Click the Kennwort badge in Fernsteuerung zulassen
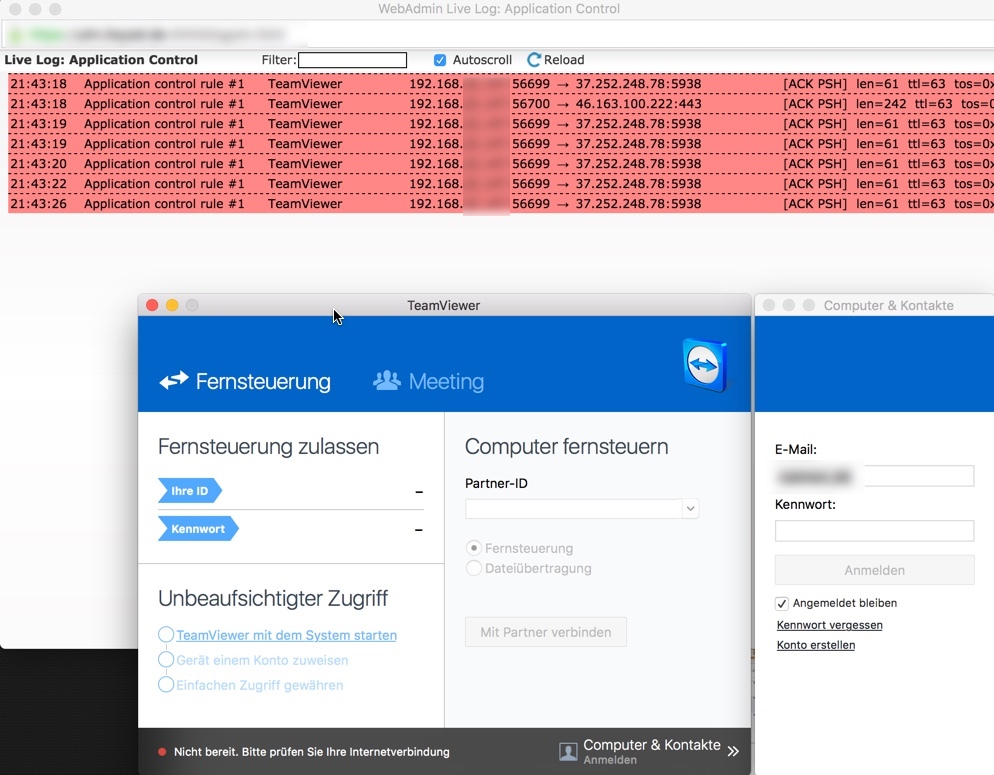The height and width of the screenshot is (775, 994). 198,528
